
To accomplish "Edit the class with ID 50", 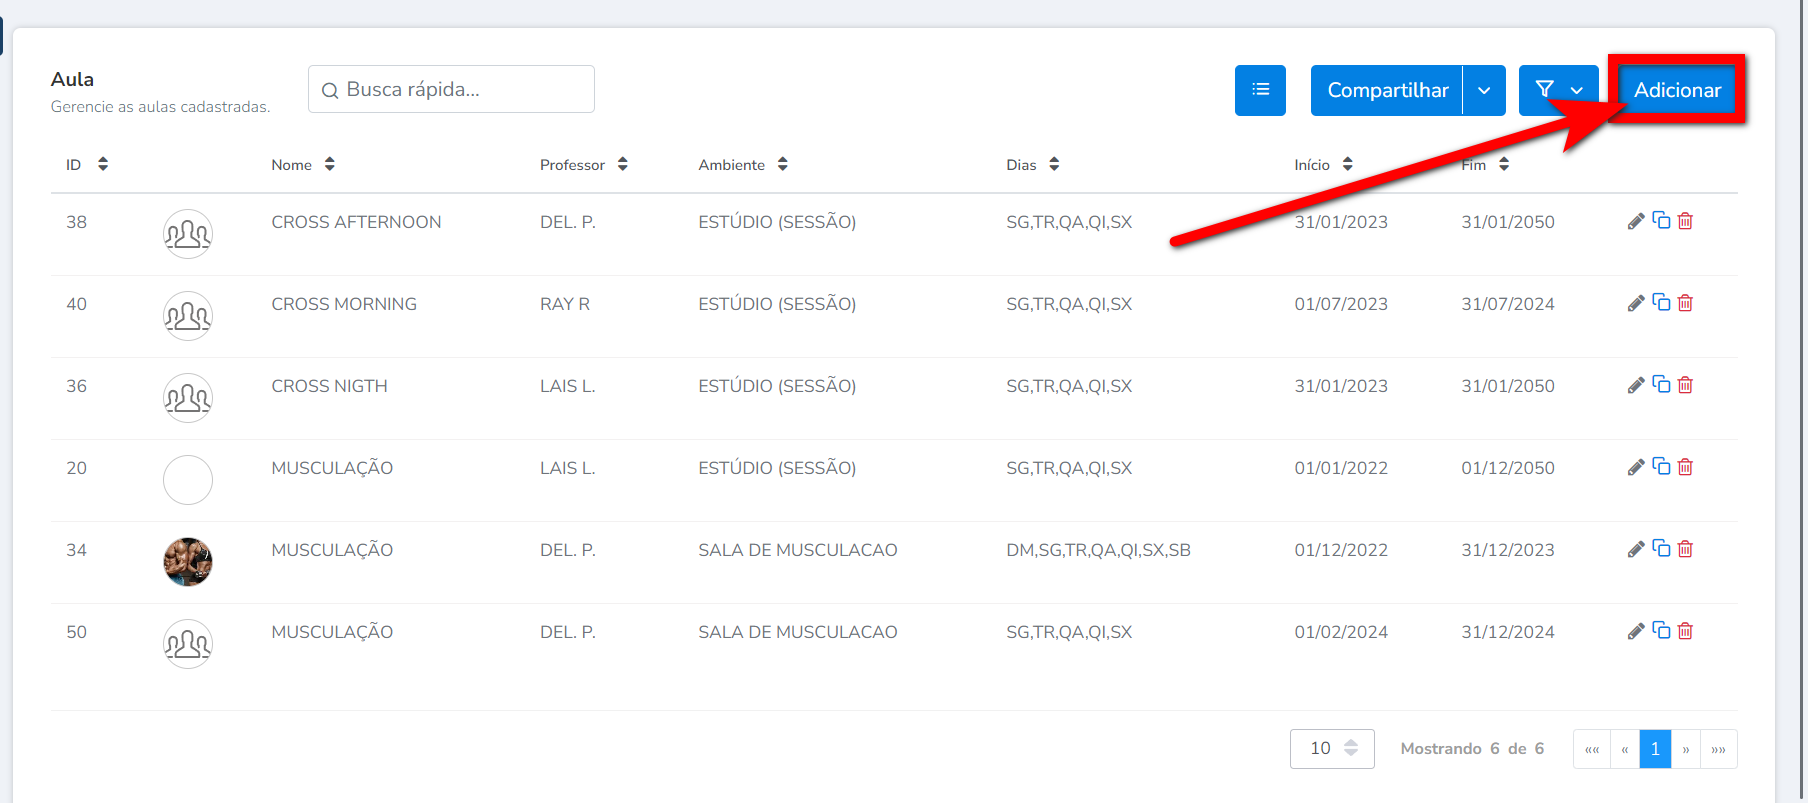I will [1636, 631].
